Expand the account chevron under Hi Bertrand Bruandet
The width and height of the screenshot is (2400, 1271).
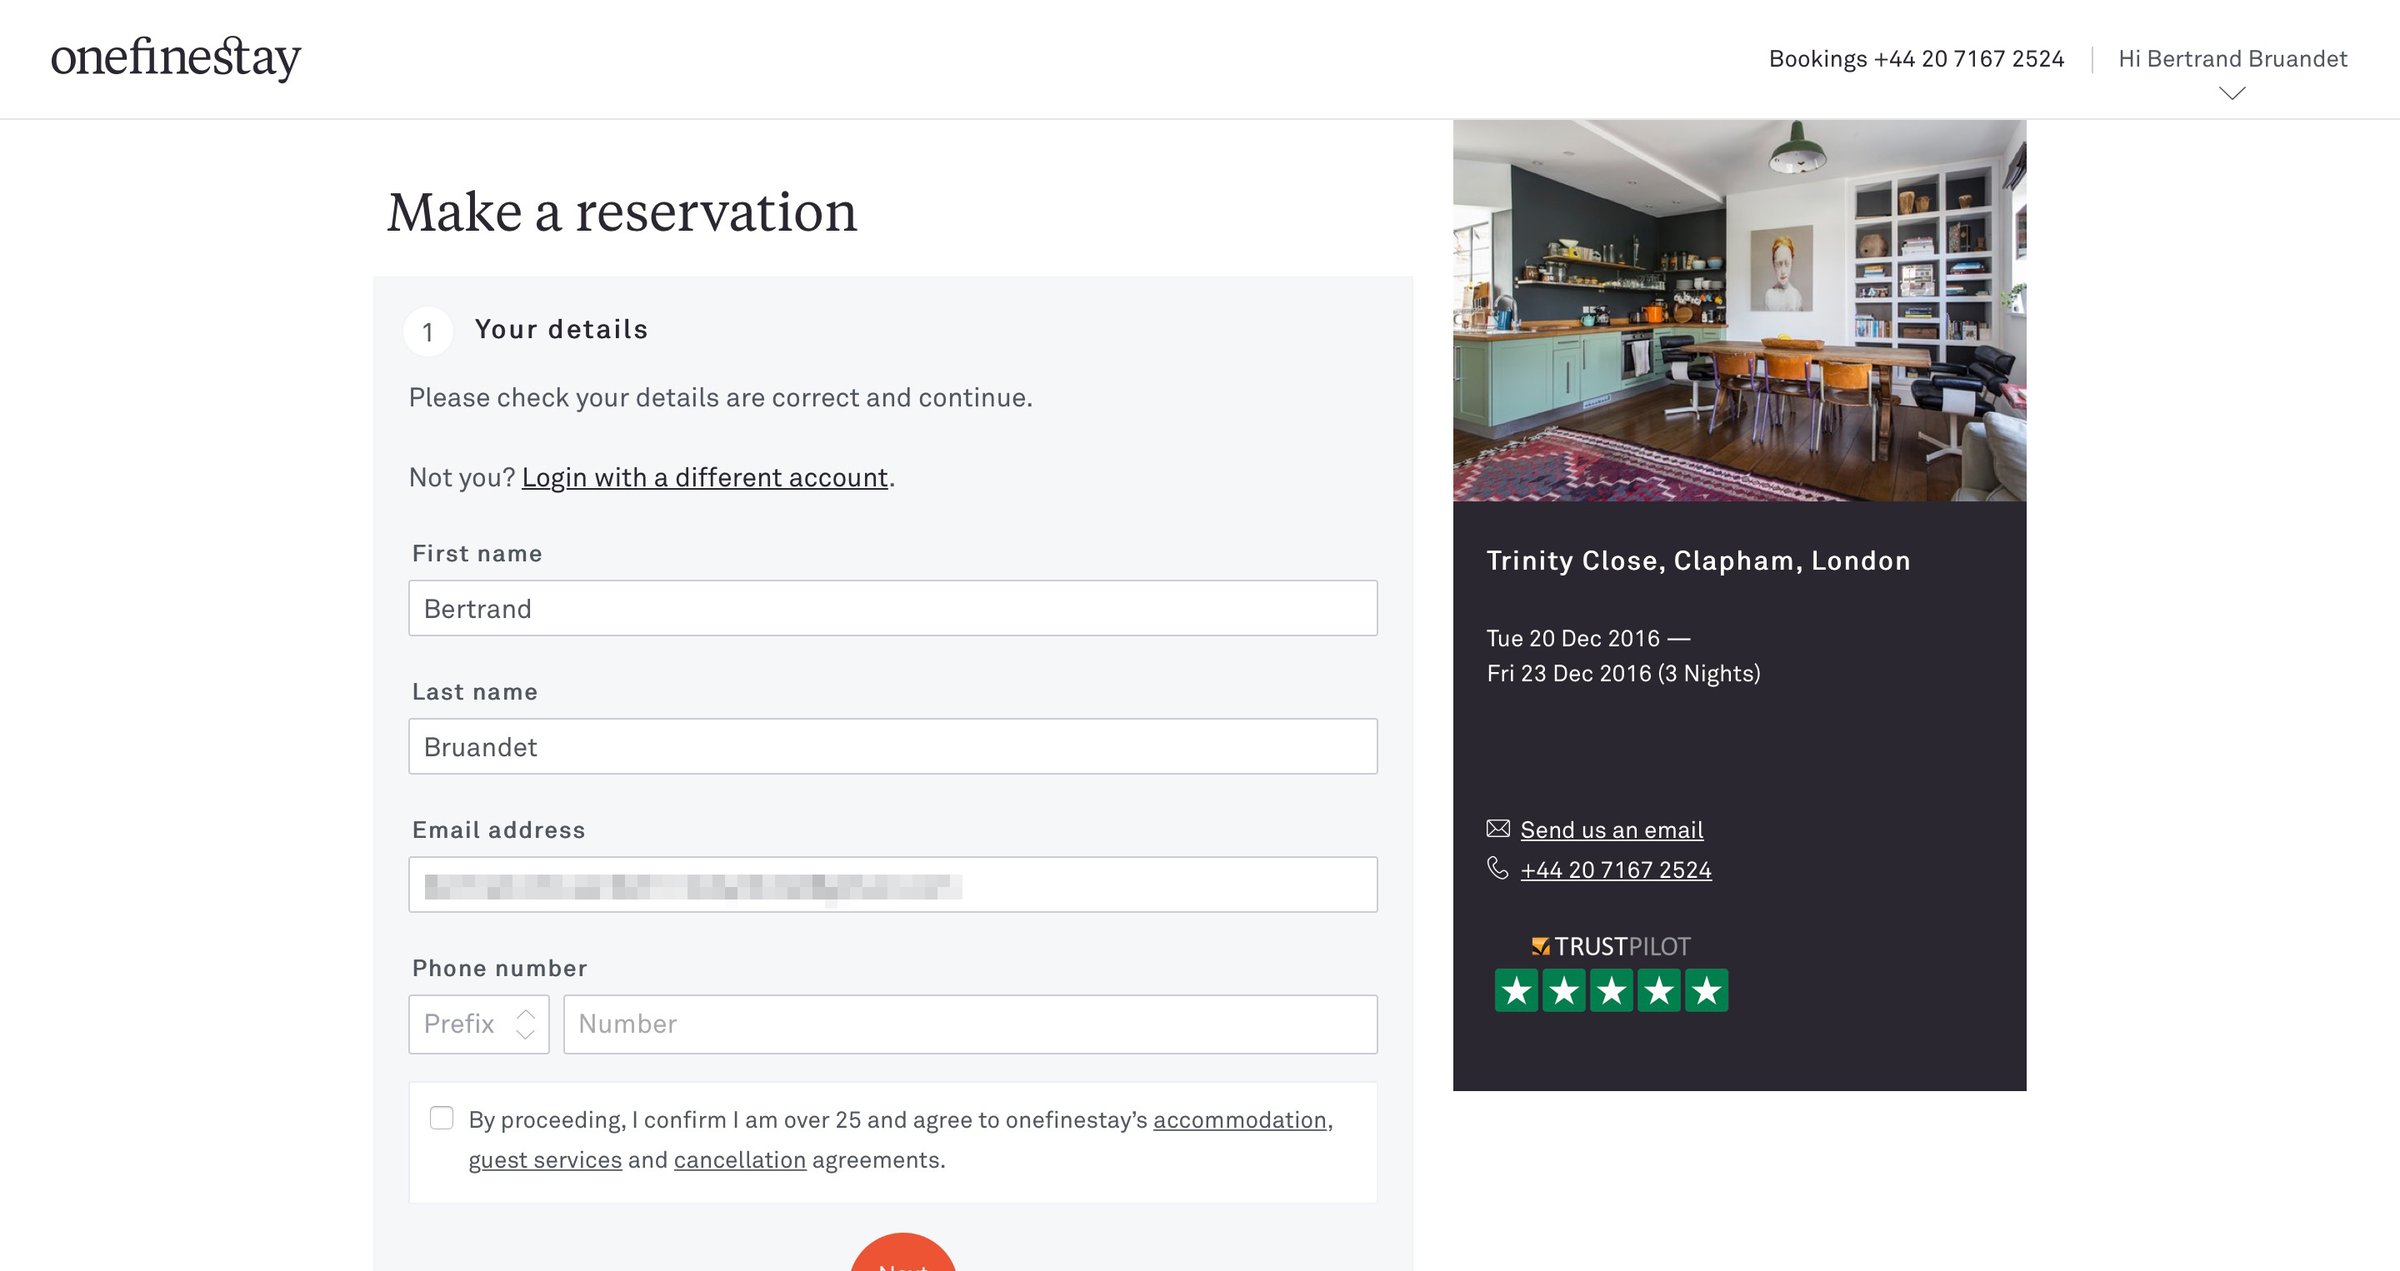2232,93
